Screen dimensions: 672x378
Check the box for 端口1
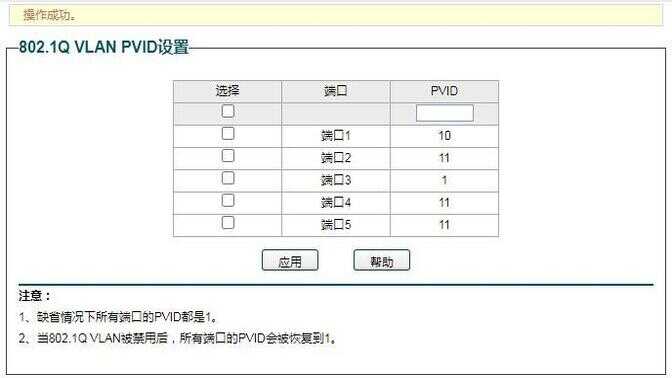tap(228, 134)
